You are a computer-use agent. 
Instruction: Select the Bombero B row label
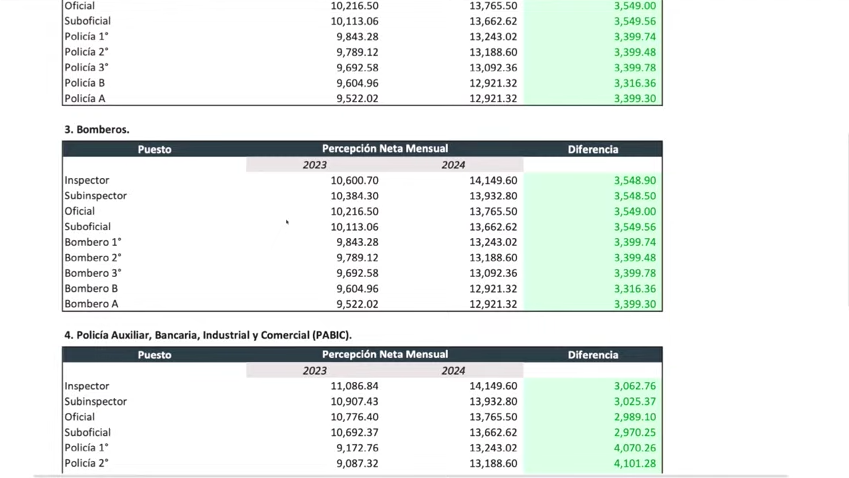click(x=91, y=289)
